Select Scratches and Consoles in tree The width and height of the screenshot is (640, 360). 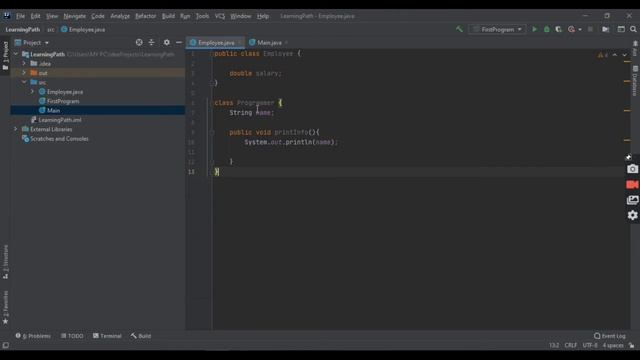tap(59, 139)
